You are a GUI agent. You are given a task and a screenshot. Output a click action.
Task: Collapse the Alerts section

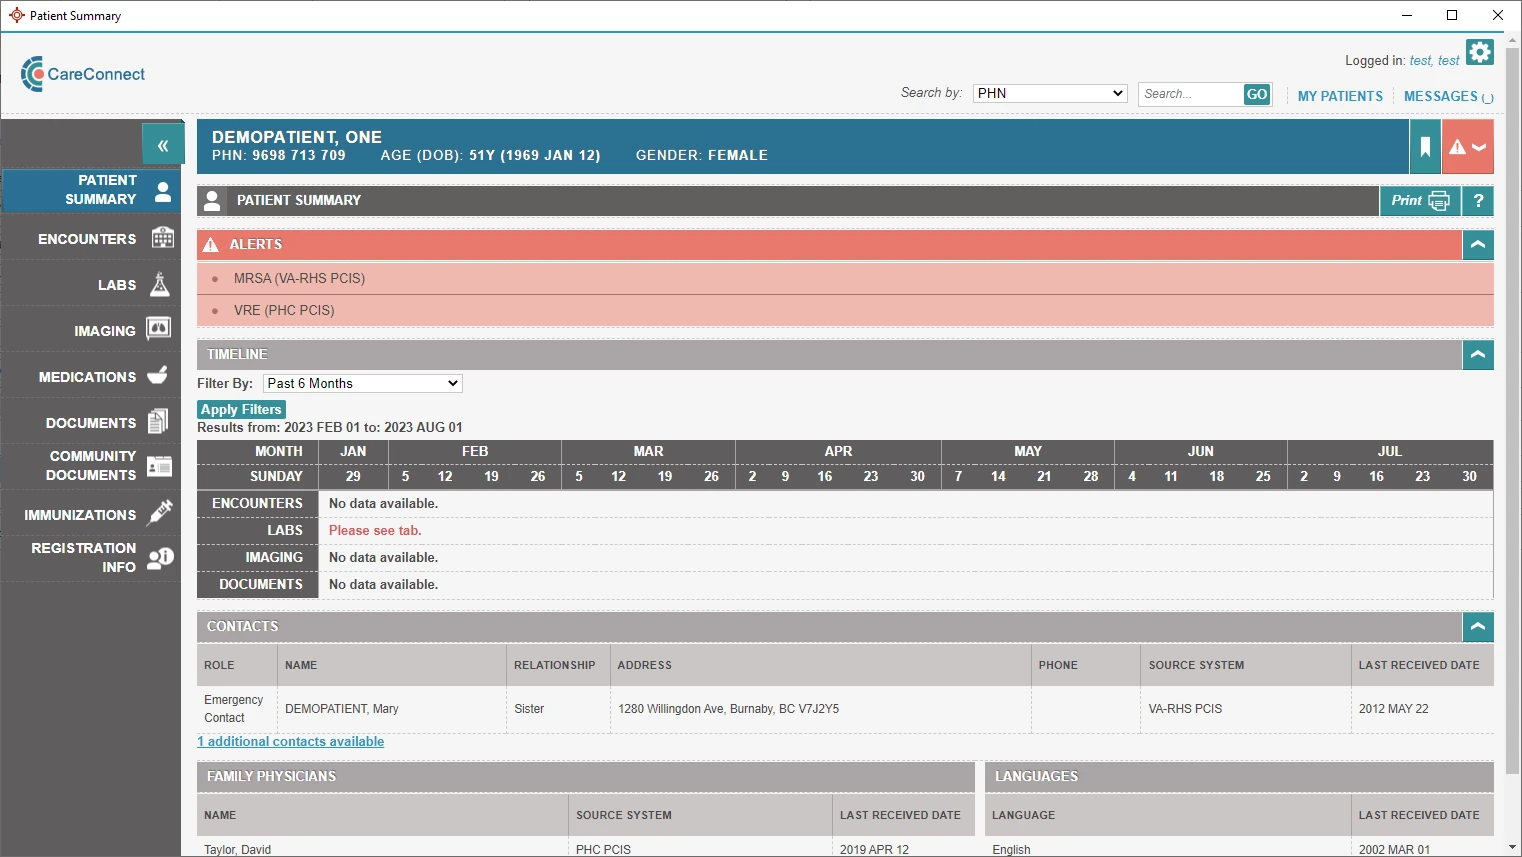(1478, 245)
